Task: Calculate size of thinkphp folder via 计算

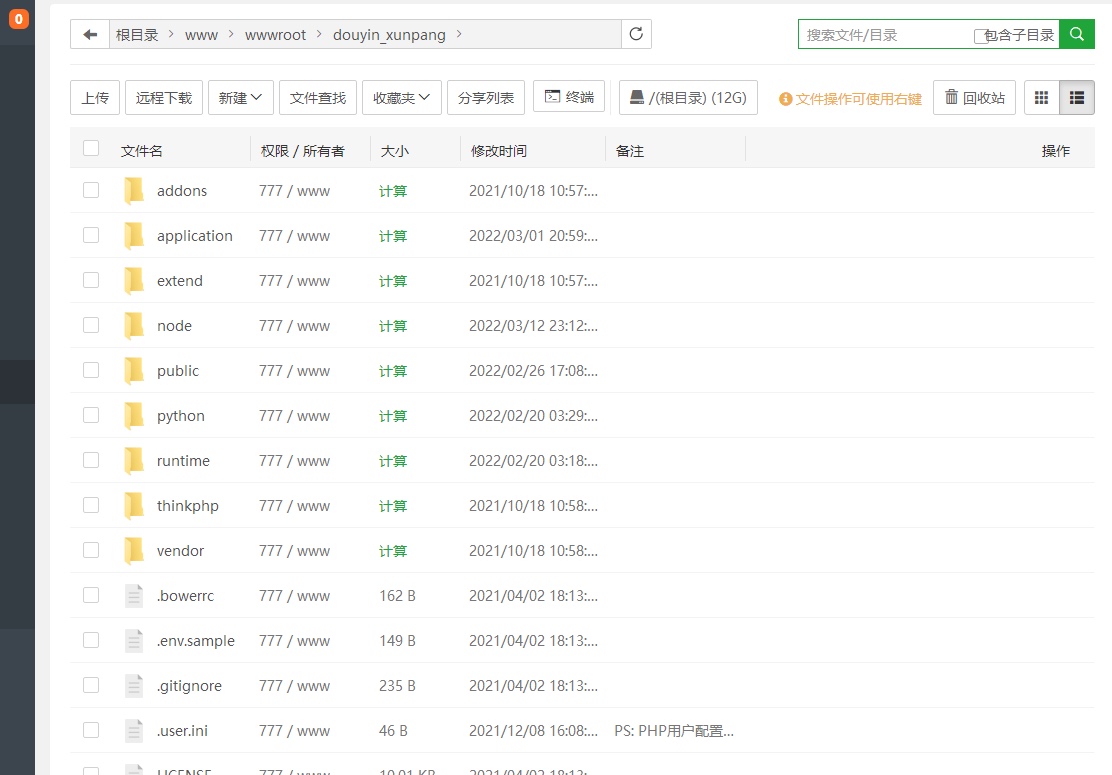Action: pyautogui.click(x=393, y=506)
